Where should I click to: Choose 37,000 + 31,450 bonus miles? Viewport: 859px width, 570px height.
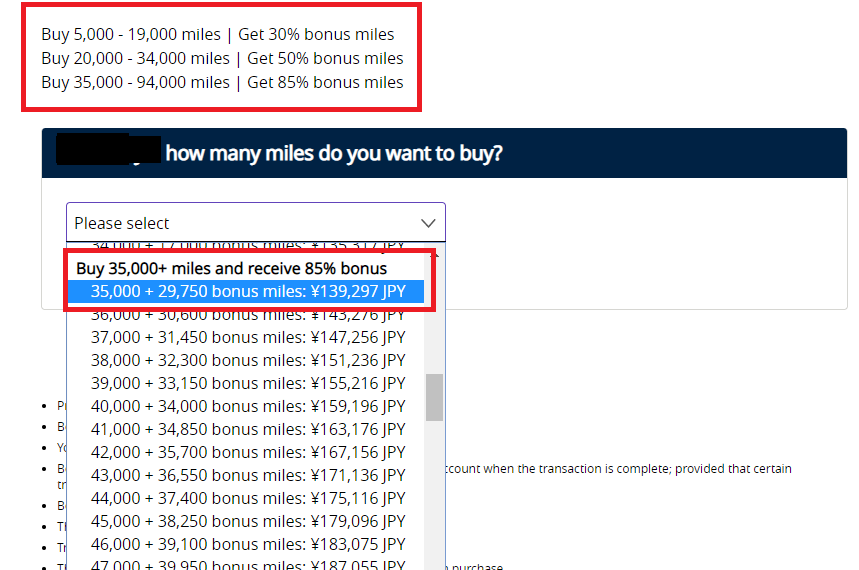(247, 337)
